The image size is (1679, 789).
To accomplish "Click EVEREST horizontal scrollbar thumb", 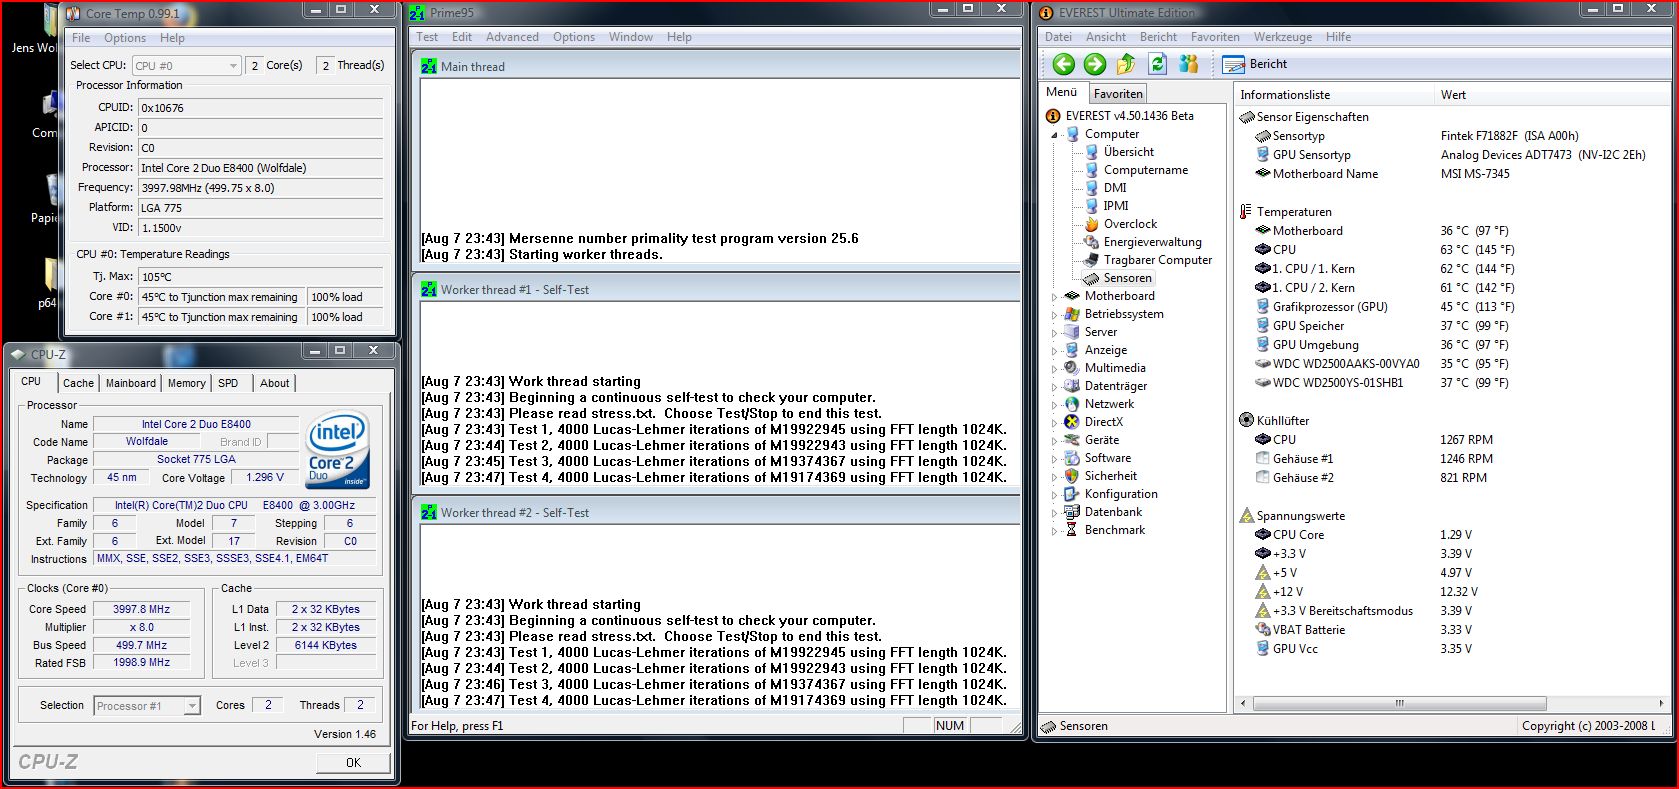I will pos(1399,703).
